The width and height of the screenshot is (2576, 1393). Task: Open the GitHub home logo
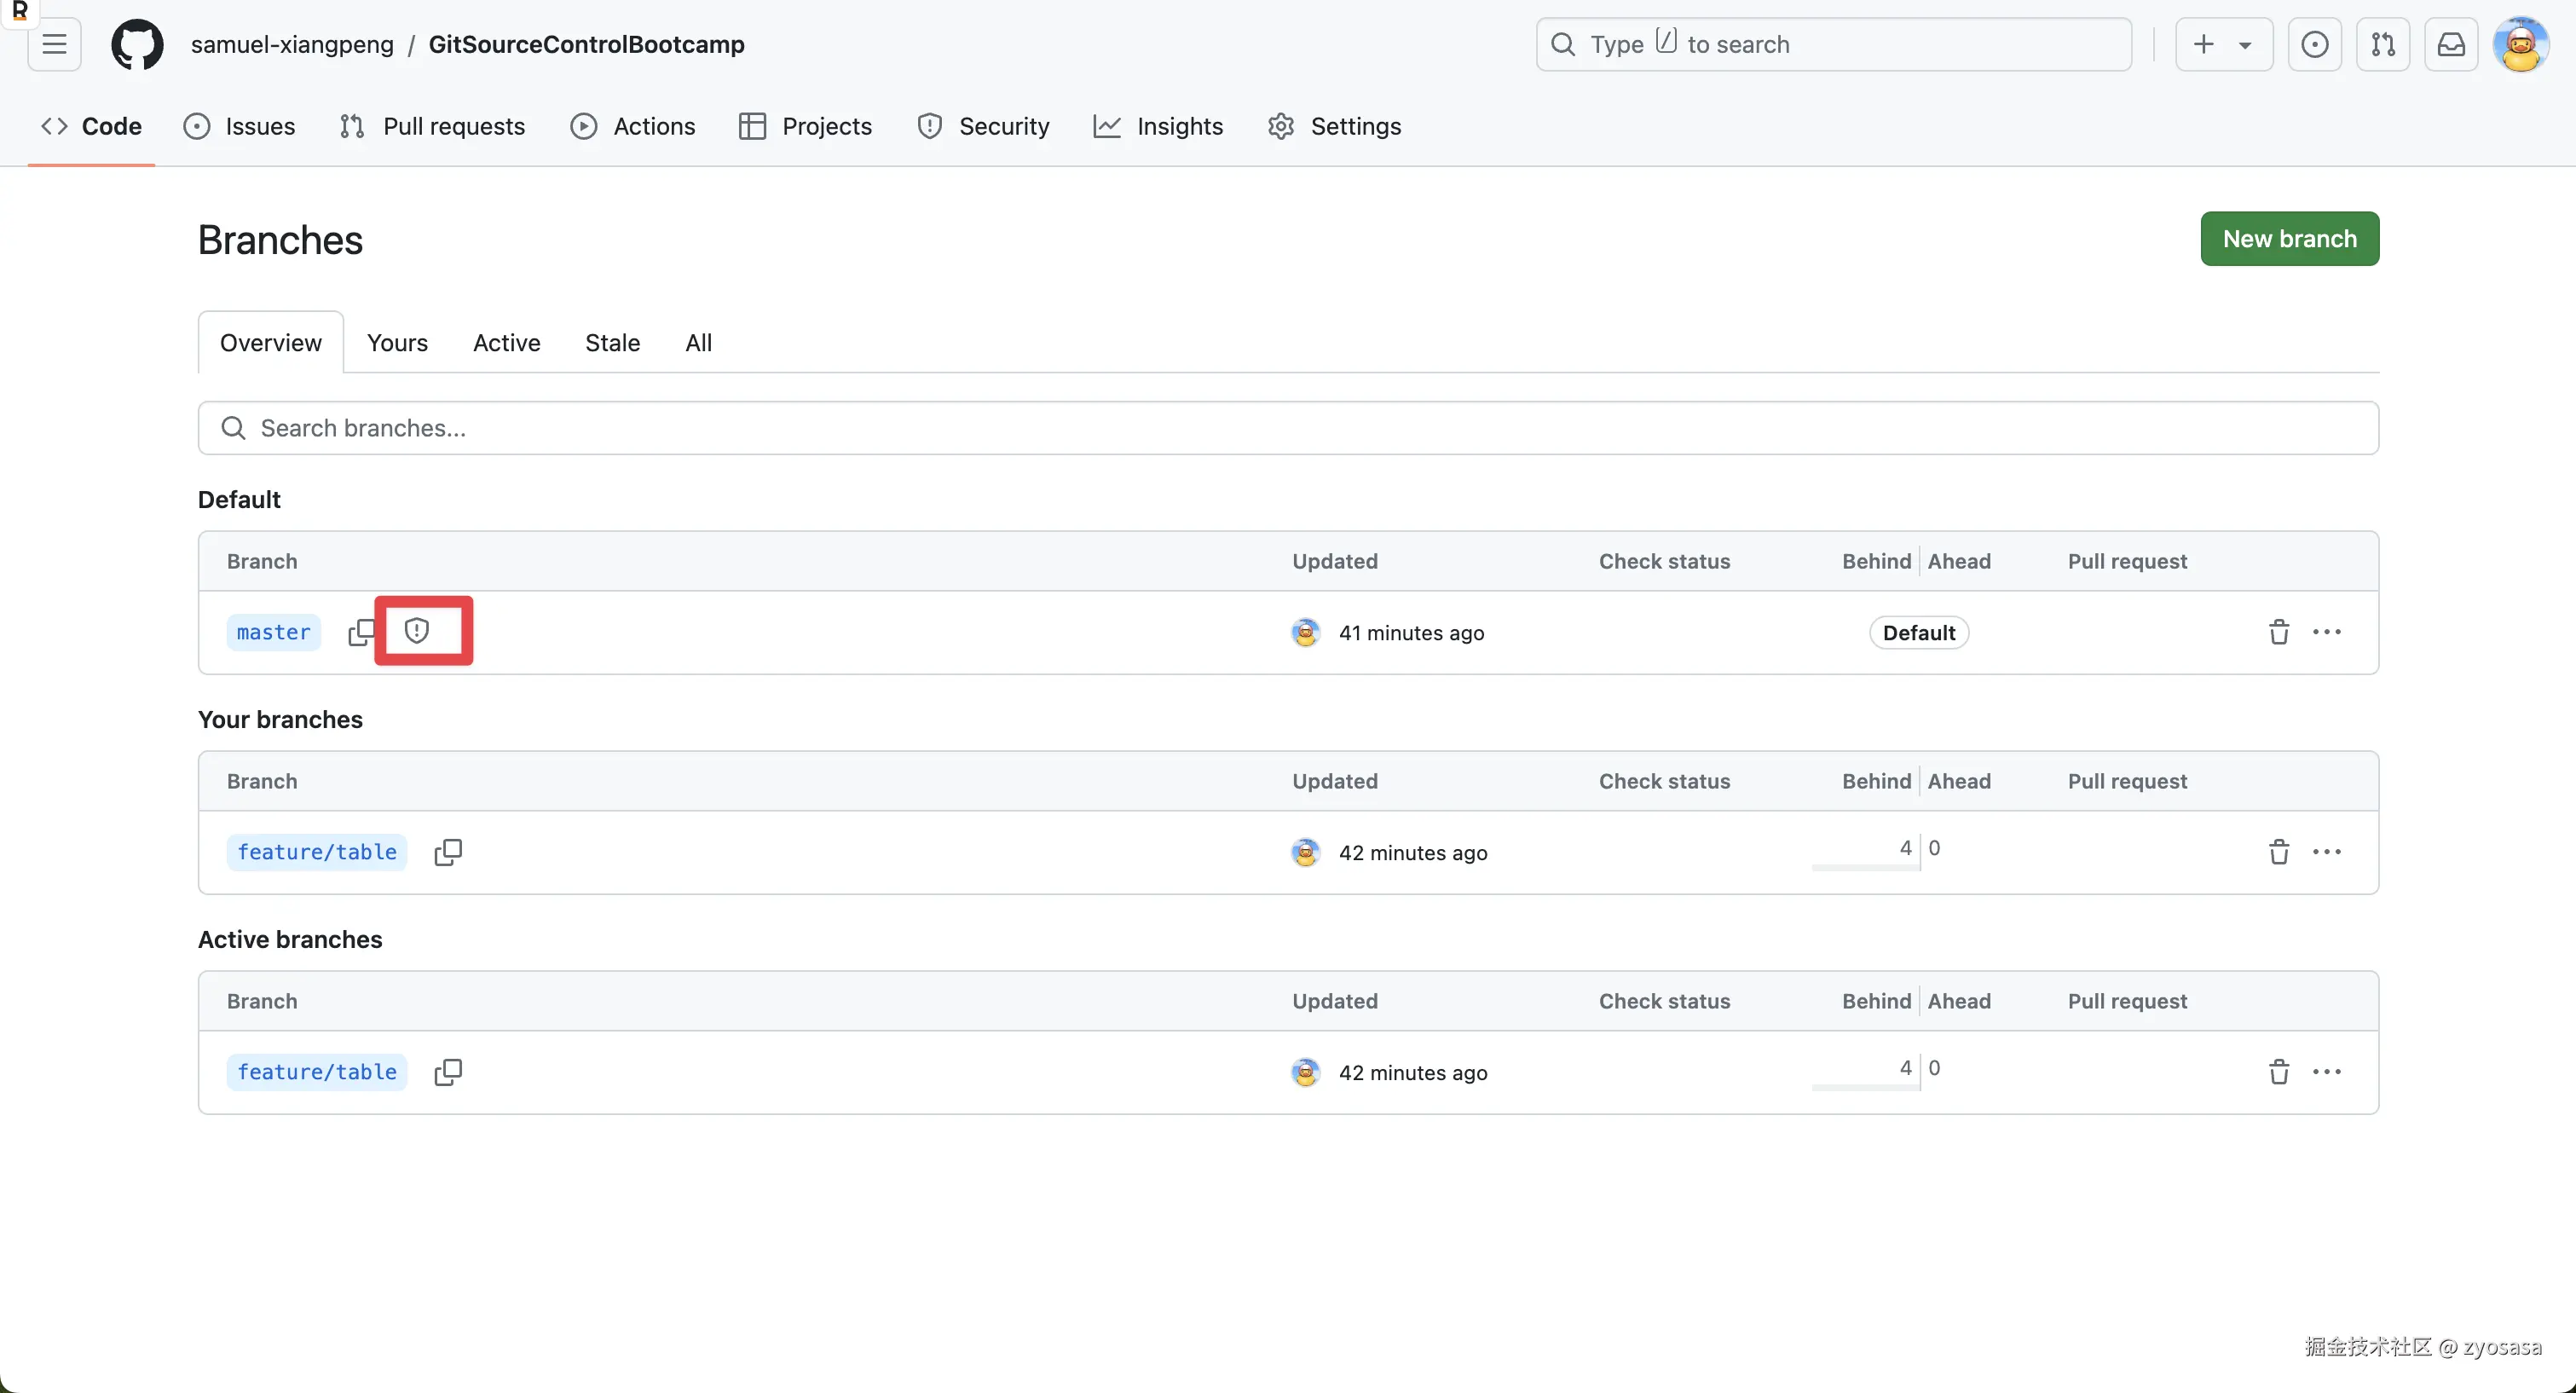click(137, 44)
